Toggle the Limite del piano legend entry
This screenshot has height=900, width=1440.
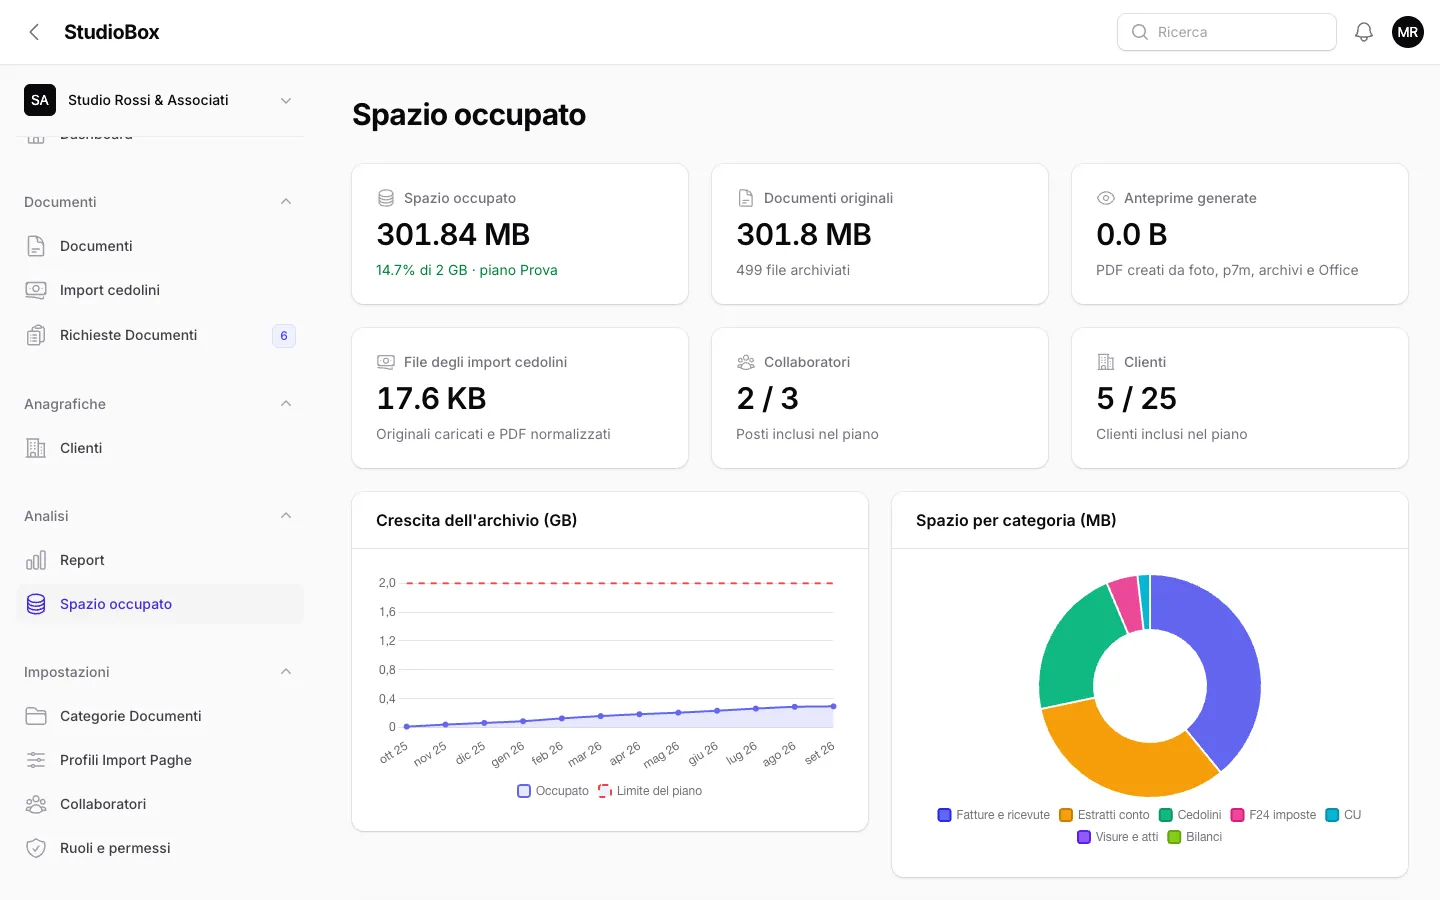(x=650, y=791)
